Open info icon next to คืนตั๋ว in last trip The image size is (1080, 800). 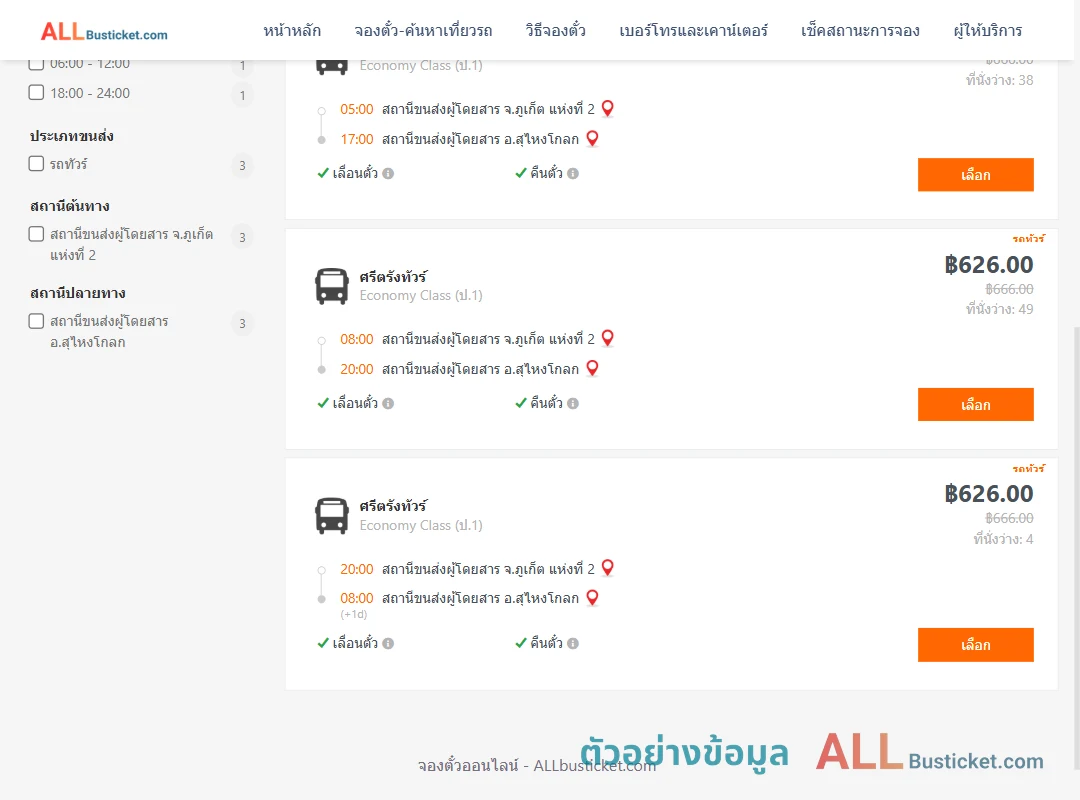573,644
